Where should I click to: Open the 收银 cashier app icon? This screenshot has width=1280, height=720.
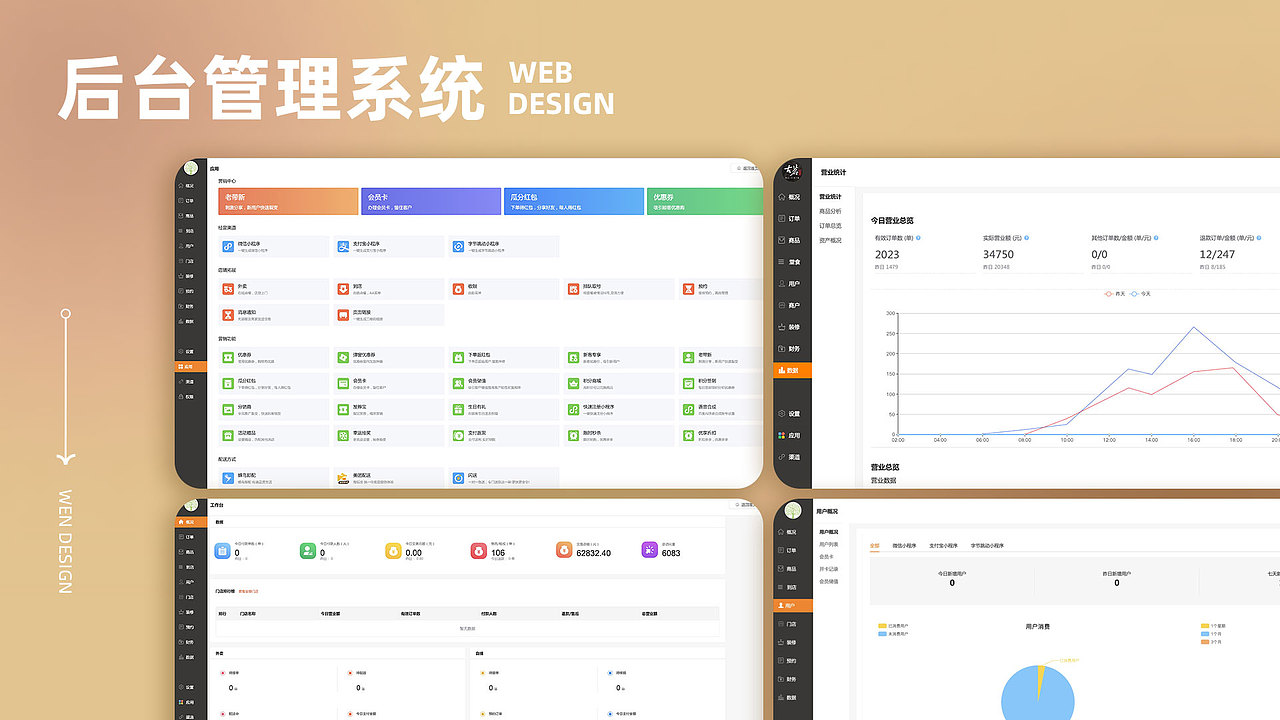458,289
